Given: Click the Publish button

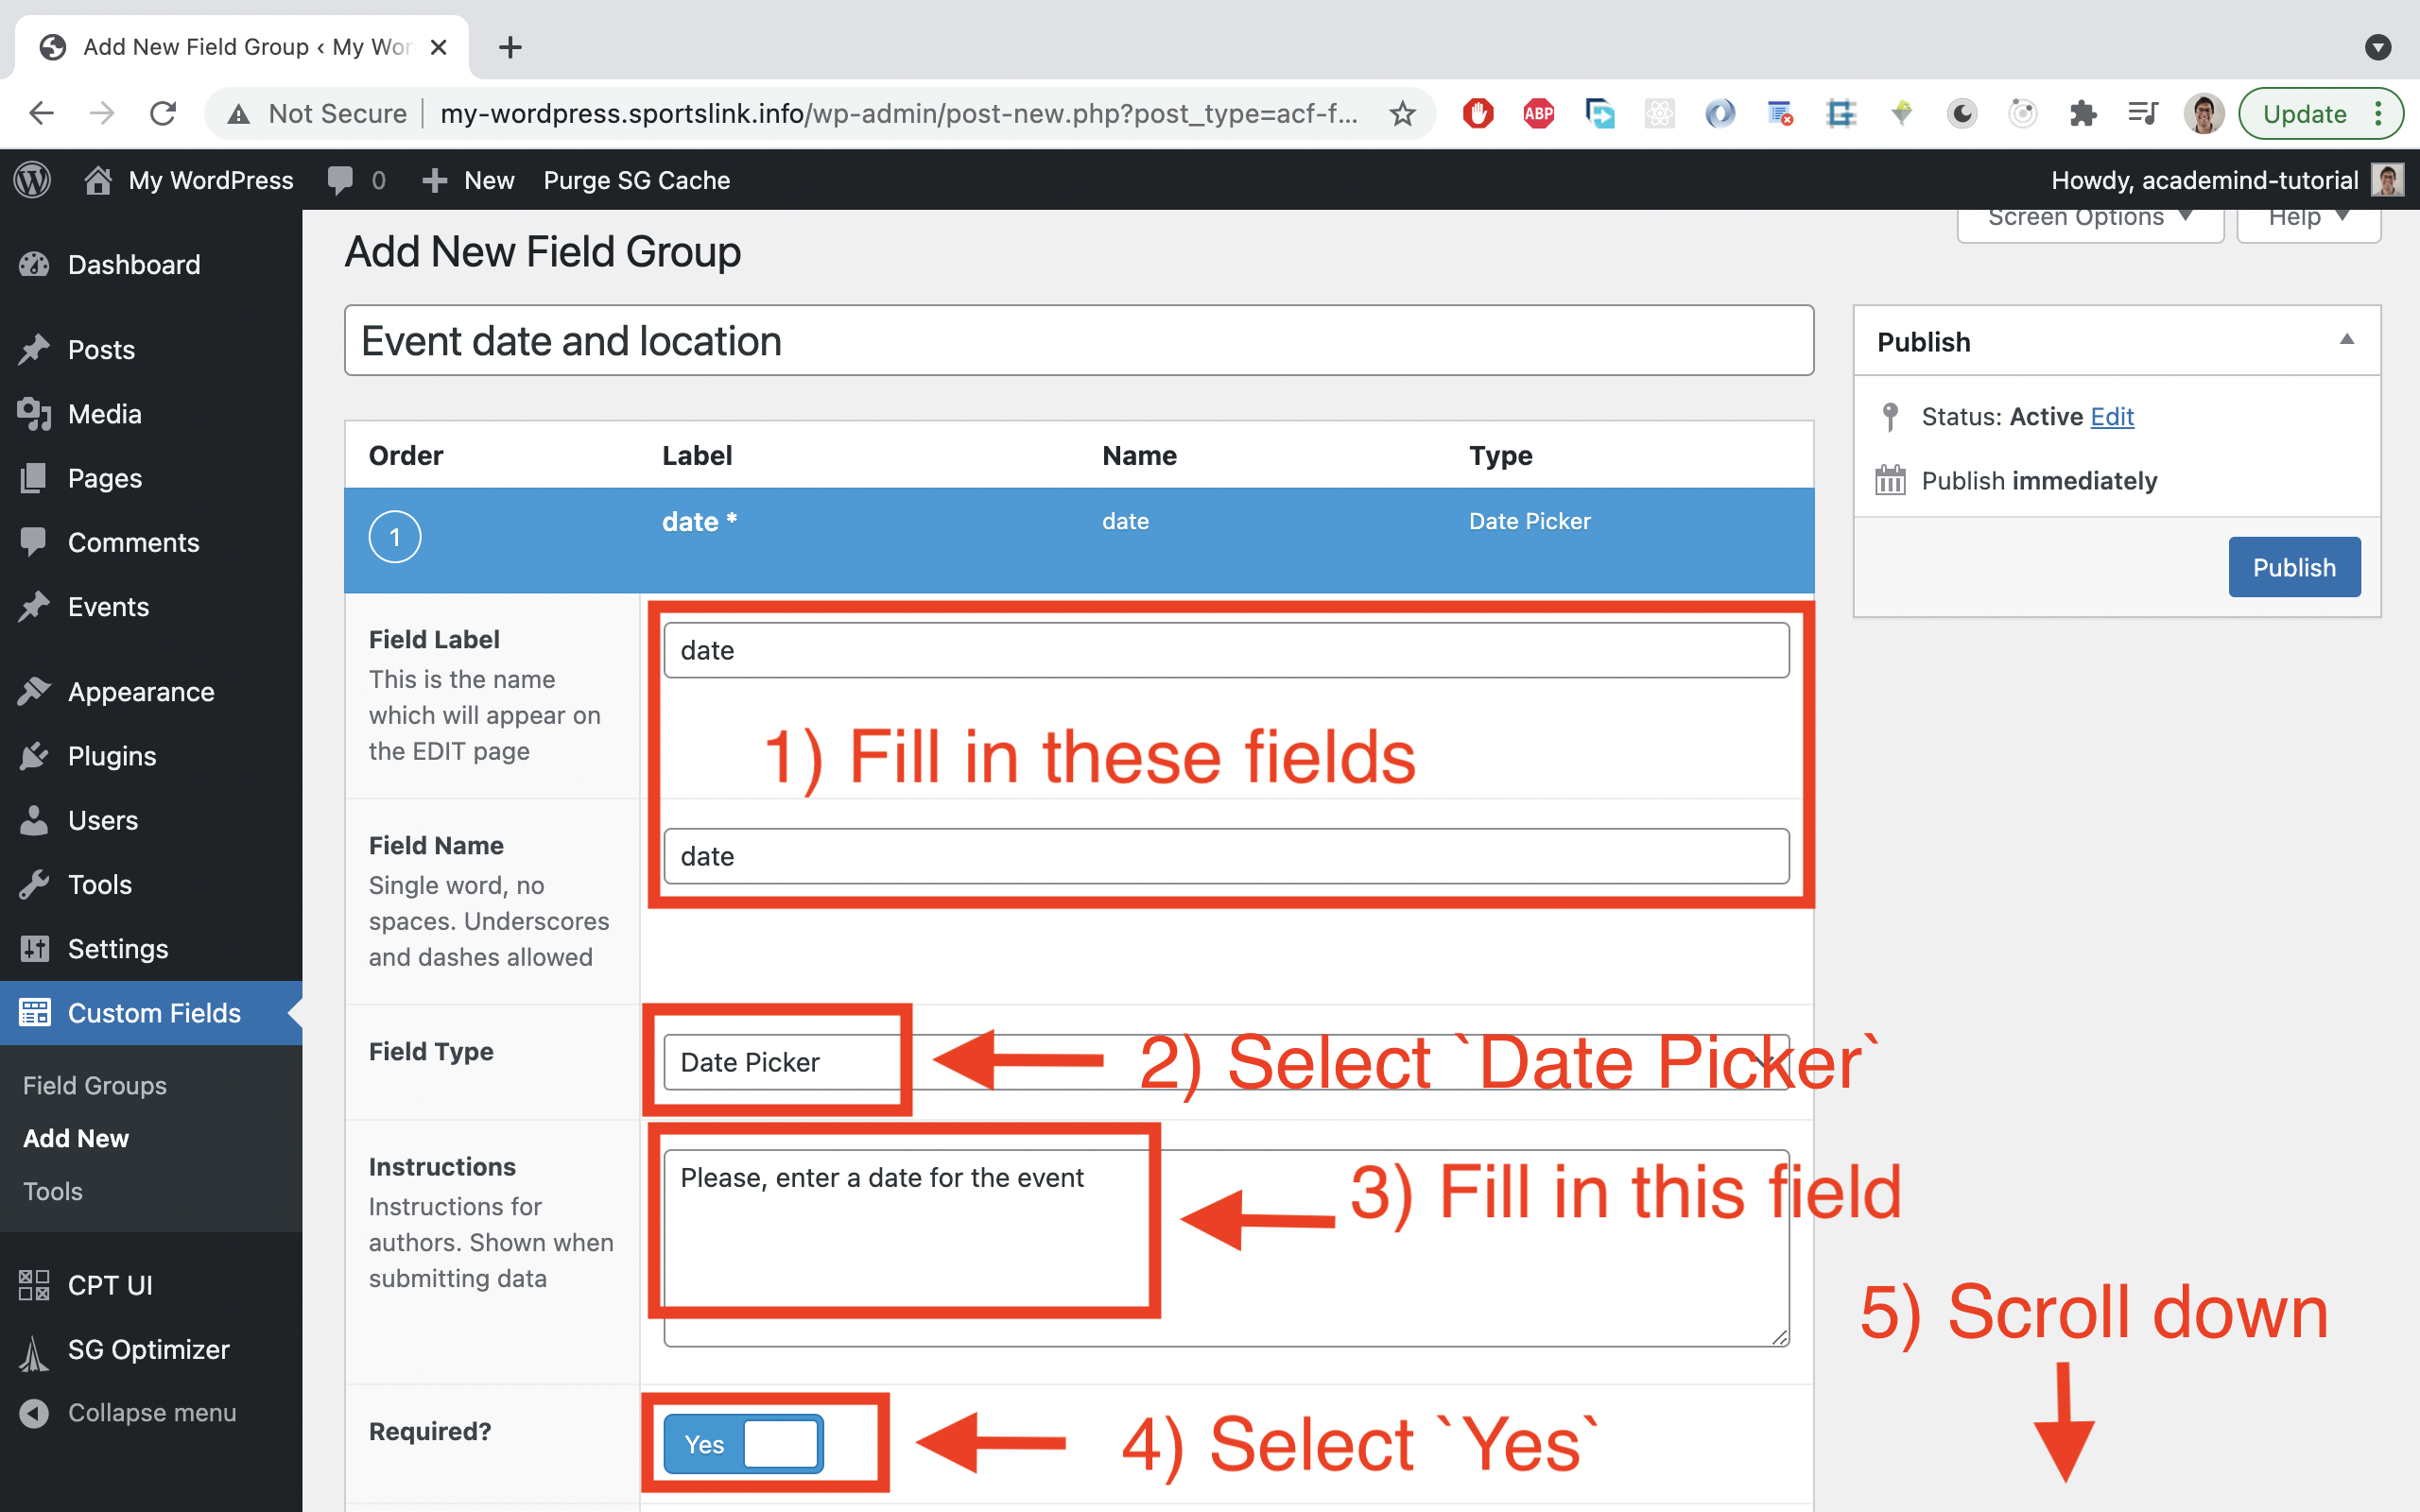Looking at the screenshot, I should (2294, 566).
